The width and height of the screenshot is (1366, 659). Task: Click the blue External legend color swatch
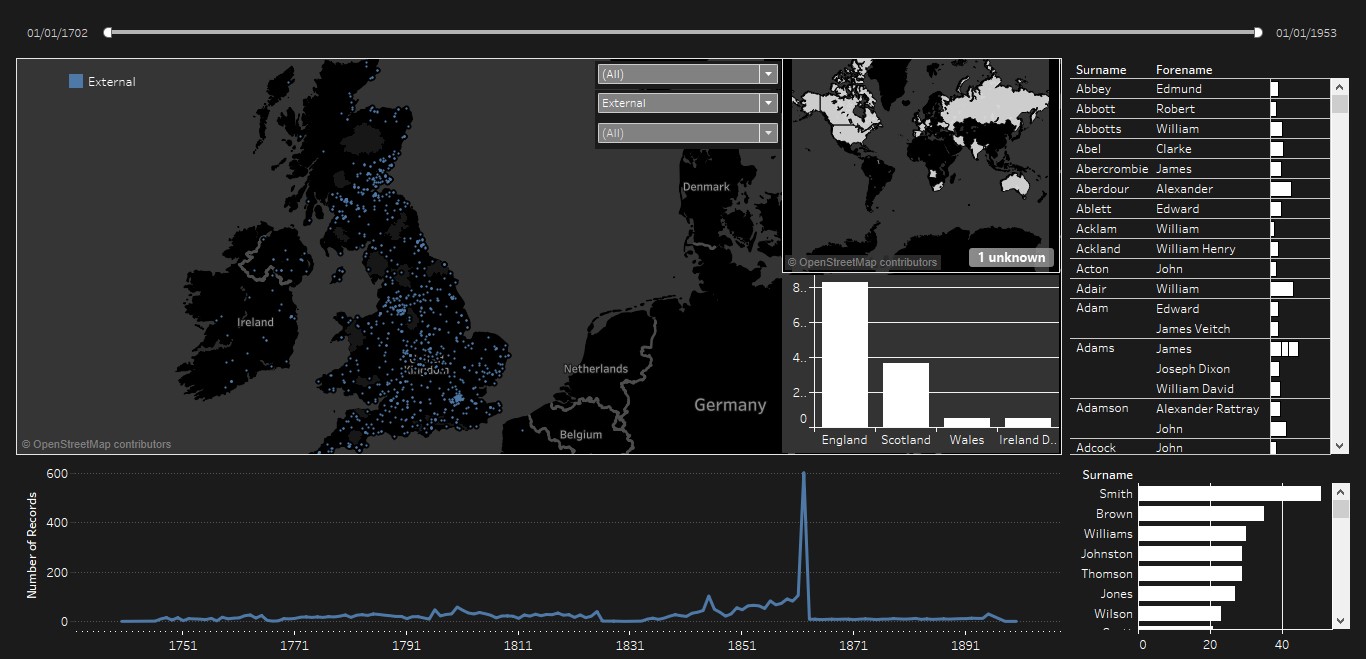tap(76, 82)
